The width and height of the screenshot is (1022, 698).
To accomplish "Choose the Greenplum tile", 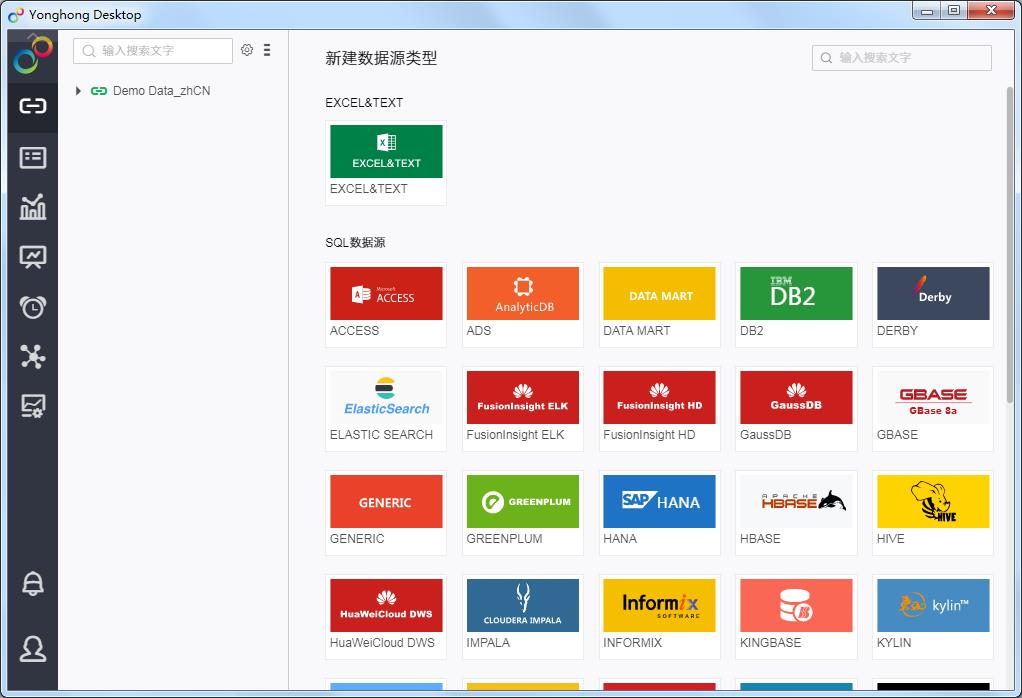I will coord(523,512).
